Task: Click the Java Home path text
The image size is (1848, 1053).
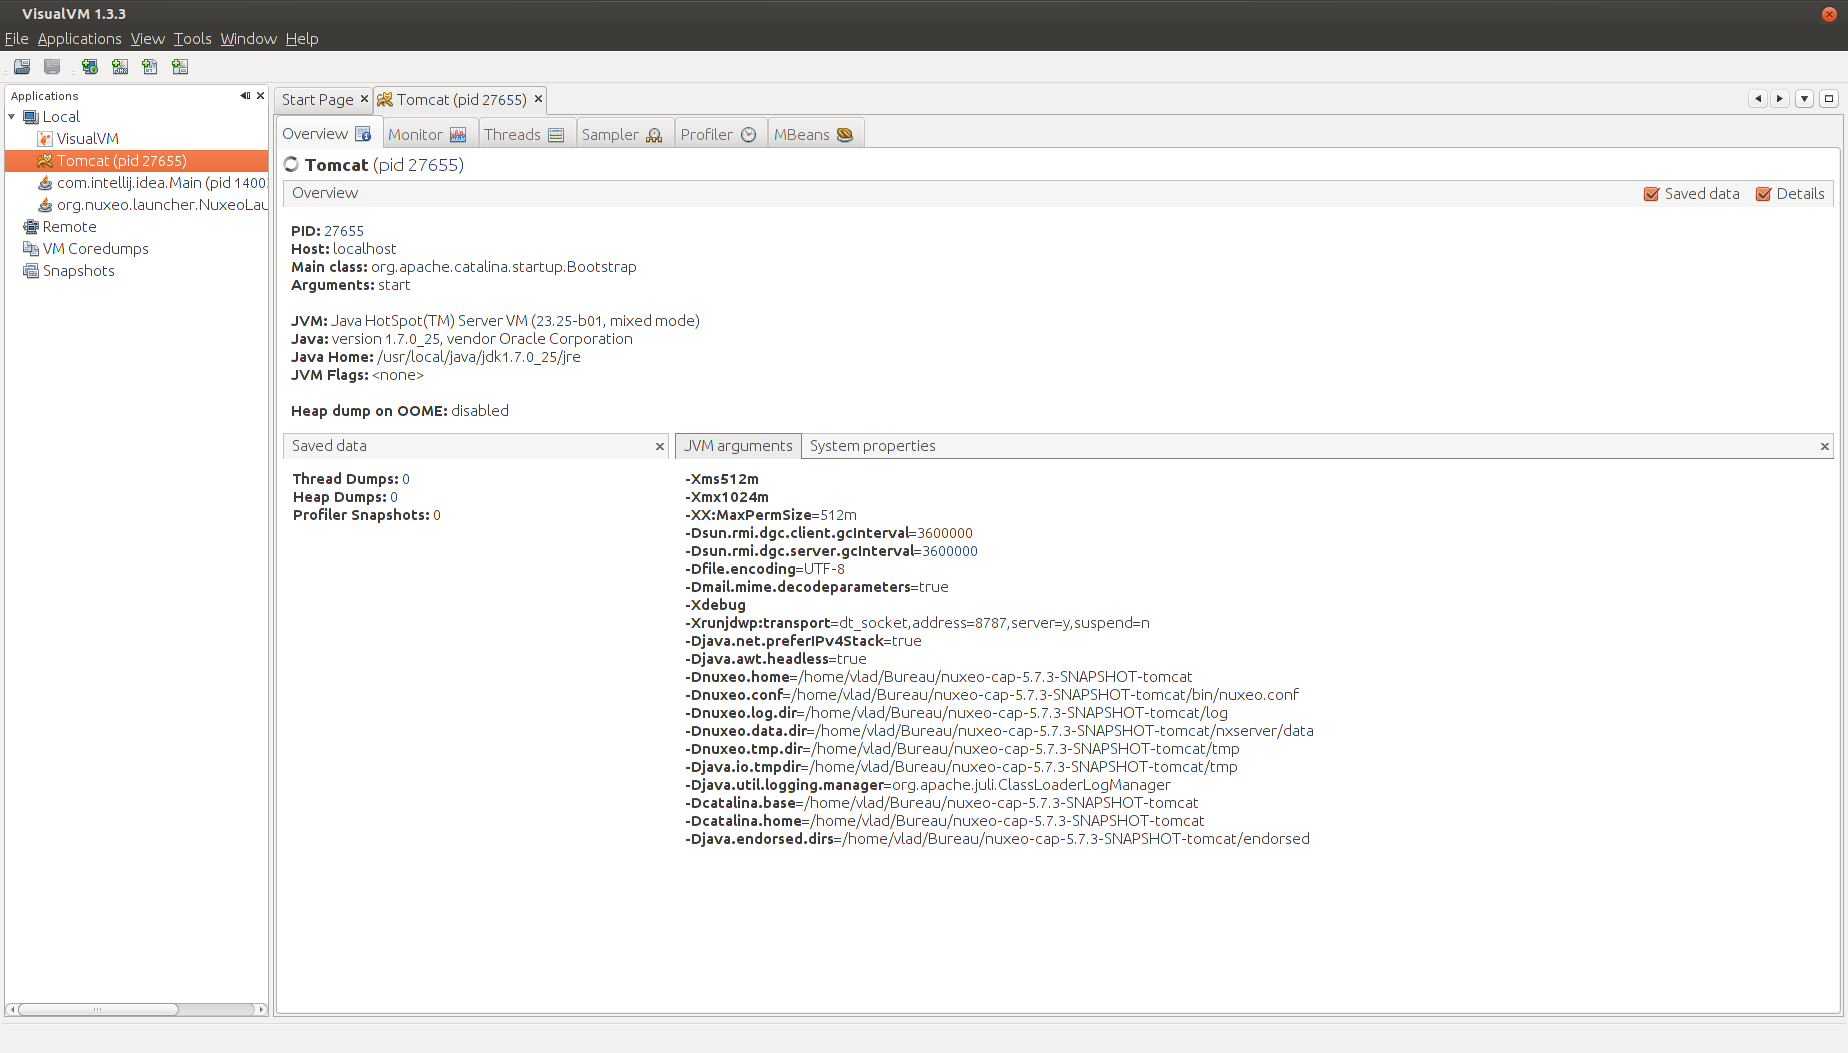Action: [479, 357]
